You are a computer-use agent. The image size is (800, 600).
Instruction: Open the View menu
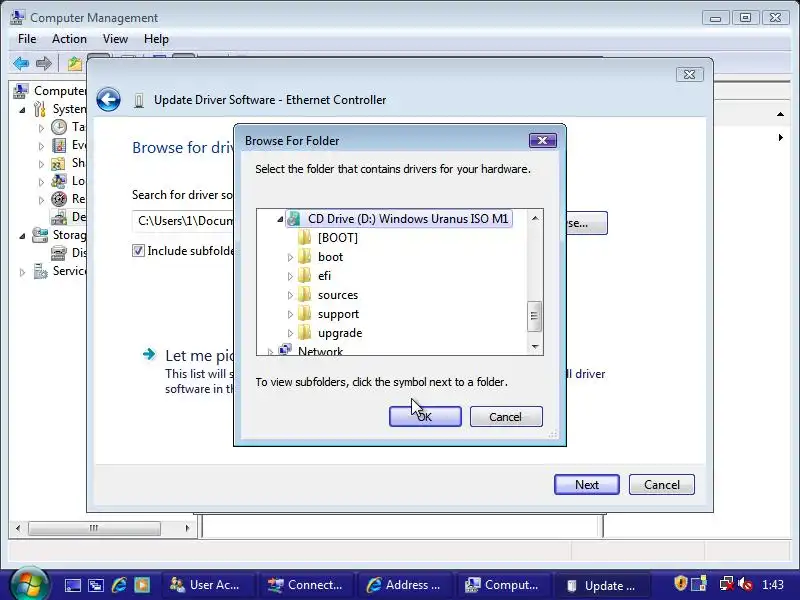(x=115, y=39)
